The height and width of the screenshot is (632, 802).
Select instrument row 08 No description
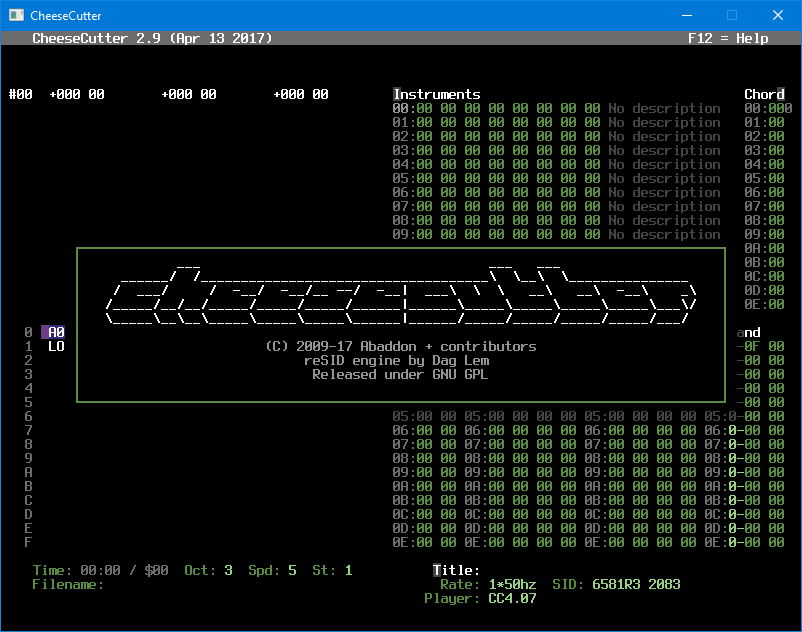tap(556, 220)
